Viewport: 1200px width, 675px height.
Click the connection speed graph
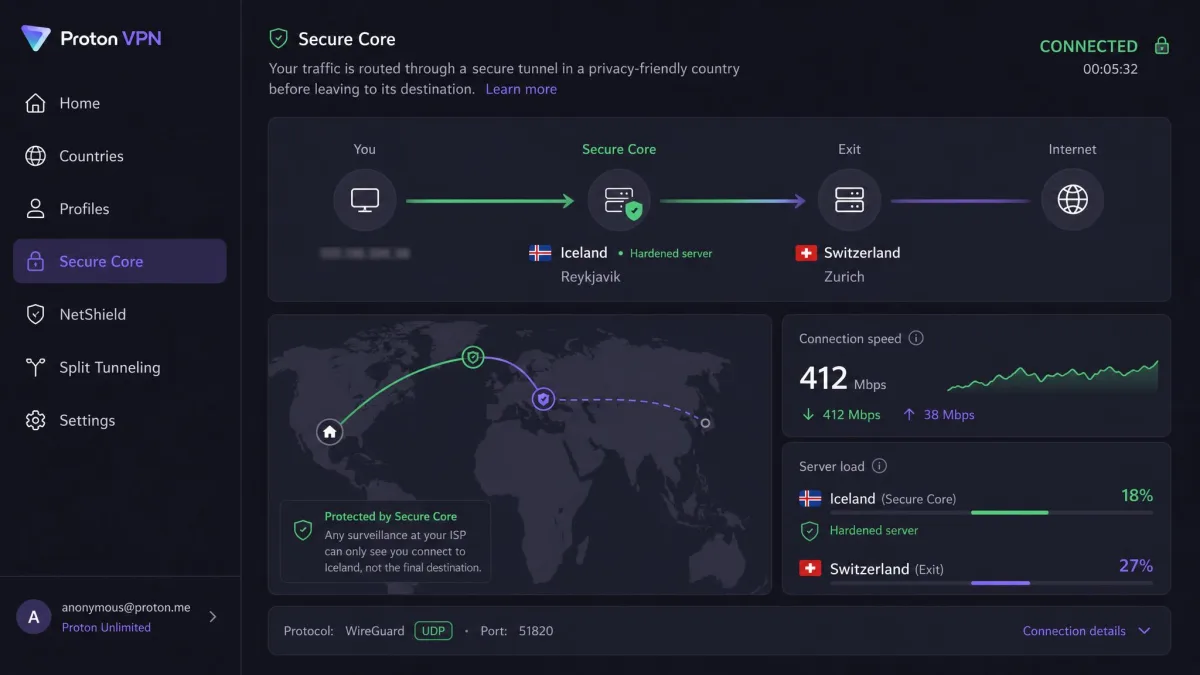1053,378
